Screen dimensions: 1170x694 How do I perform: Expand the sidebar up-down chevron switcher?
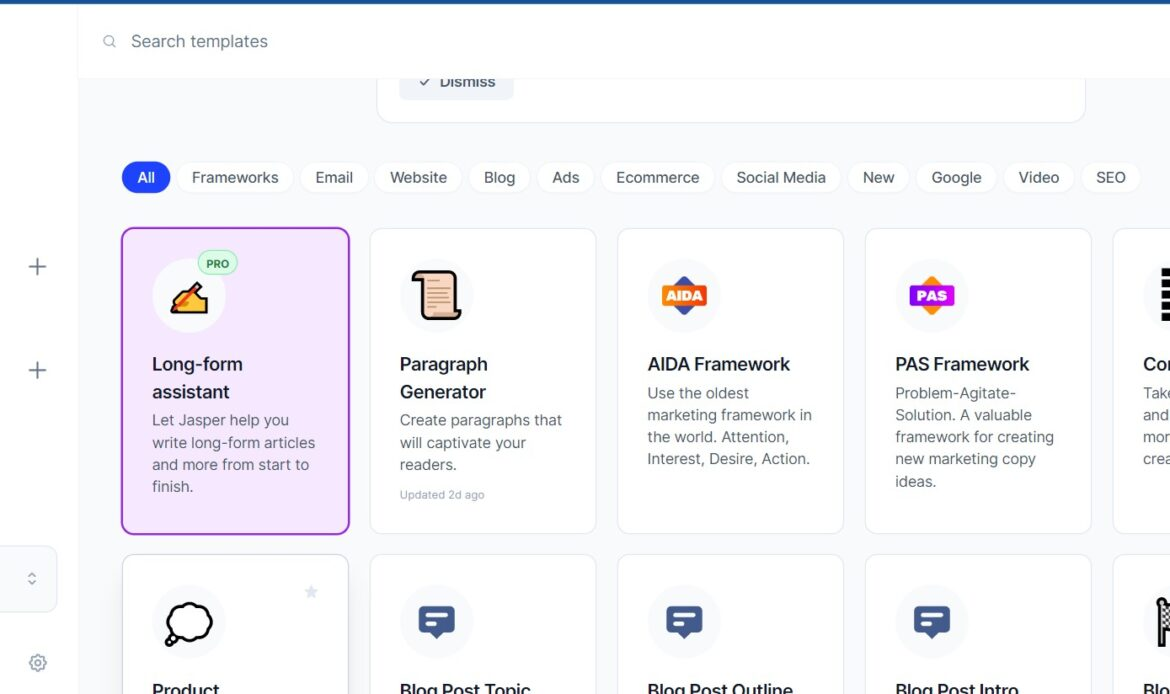(32, 578)
